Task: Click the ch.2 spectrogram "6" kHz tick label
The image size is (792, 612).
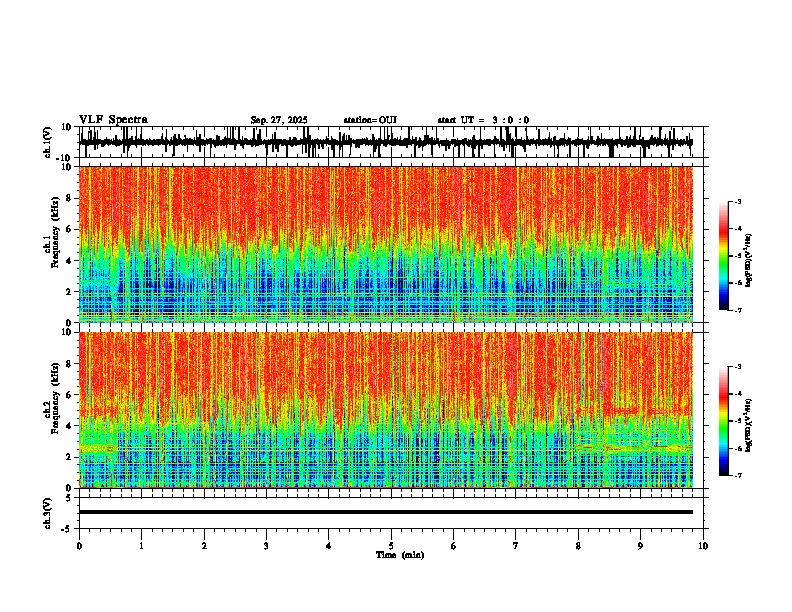Action: coord(69,395)
